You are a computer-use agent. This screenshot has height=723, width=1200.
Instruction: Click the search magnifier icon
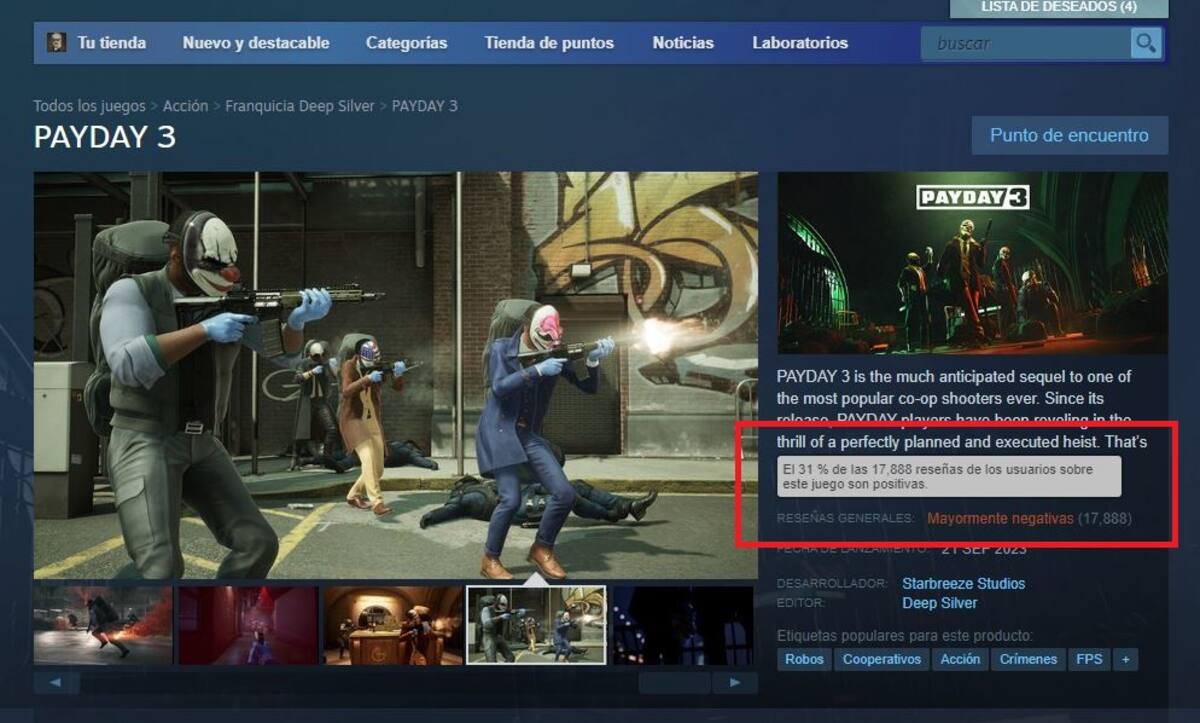click(x=1146, y=43)
